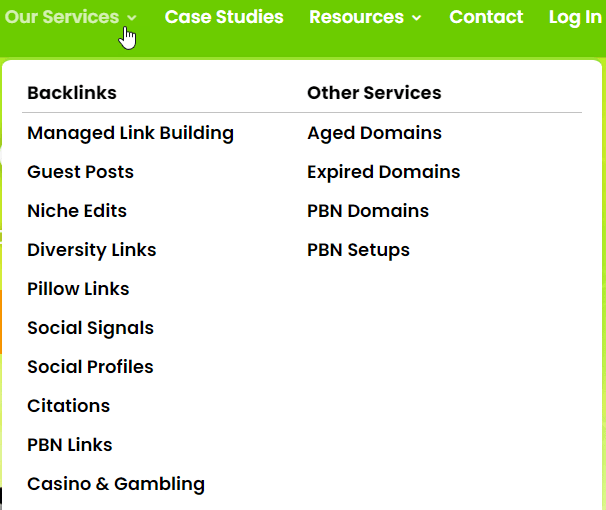Choose PBN Links from the menu

[x=69, y=445]
